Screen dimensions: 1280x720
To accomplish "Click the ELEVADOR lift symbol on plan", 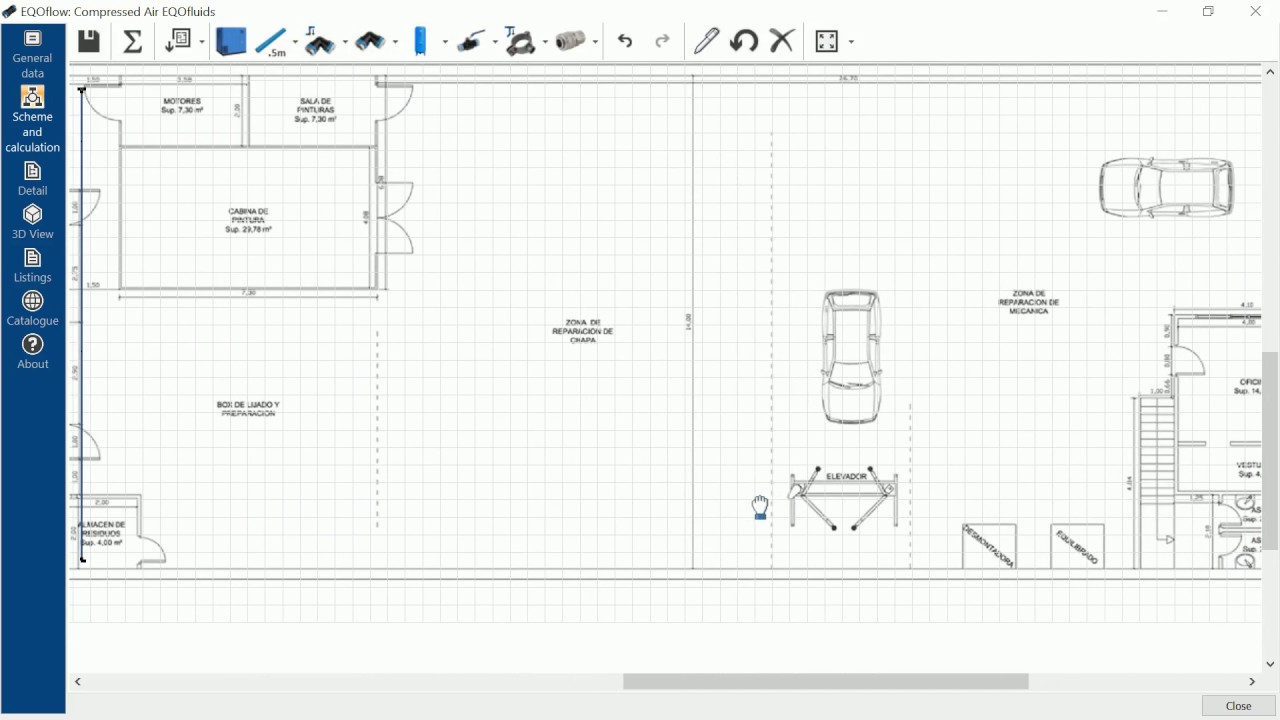I will coord(843,498).
